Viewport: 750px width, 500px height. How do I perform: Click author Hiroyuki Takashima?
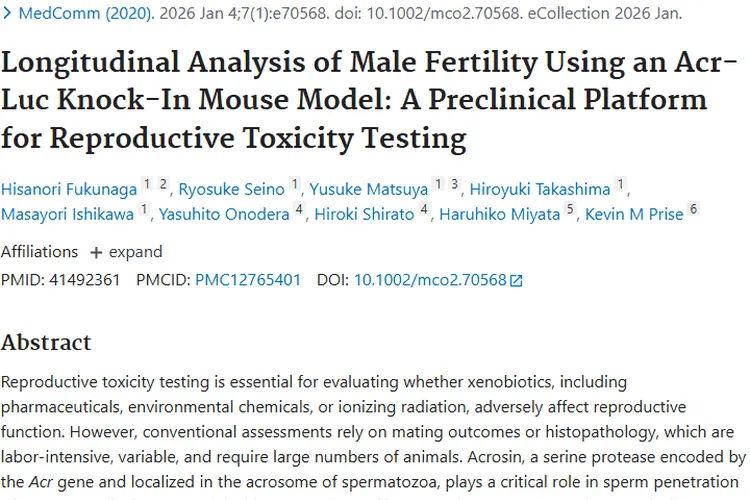tap(542, 188)
